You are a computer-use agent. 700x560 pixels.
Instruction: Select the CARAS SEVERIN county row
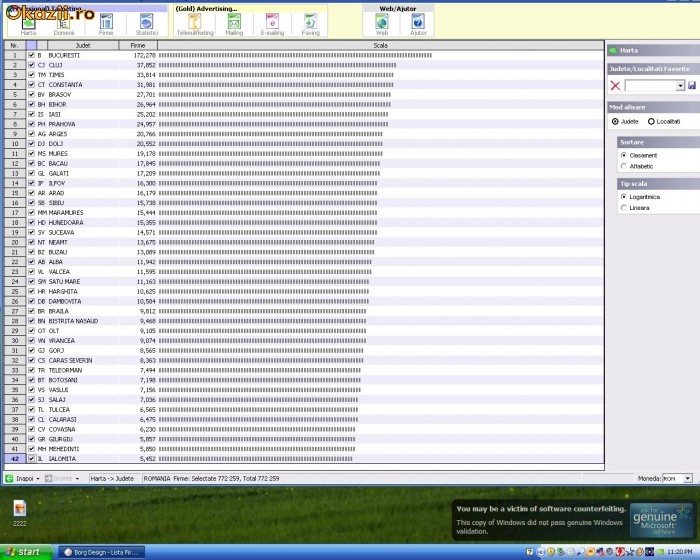pos(315,360)
